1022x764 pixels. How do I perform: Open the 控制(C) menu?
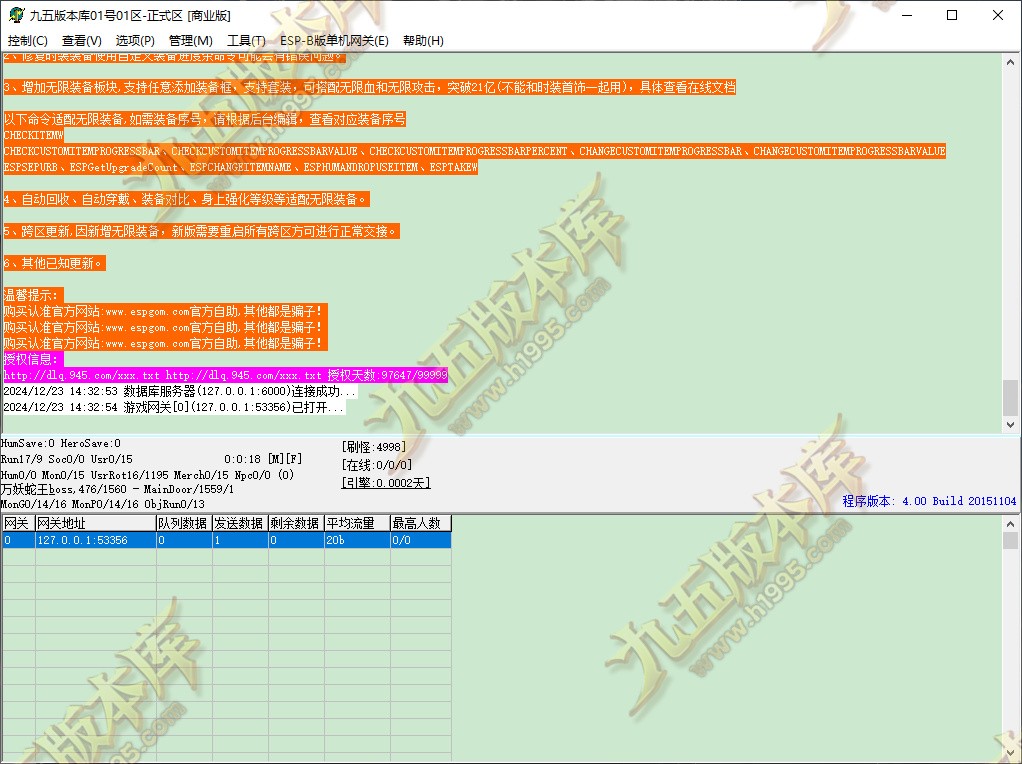click(x=27, y=40)
